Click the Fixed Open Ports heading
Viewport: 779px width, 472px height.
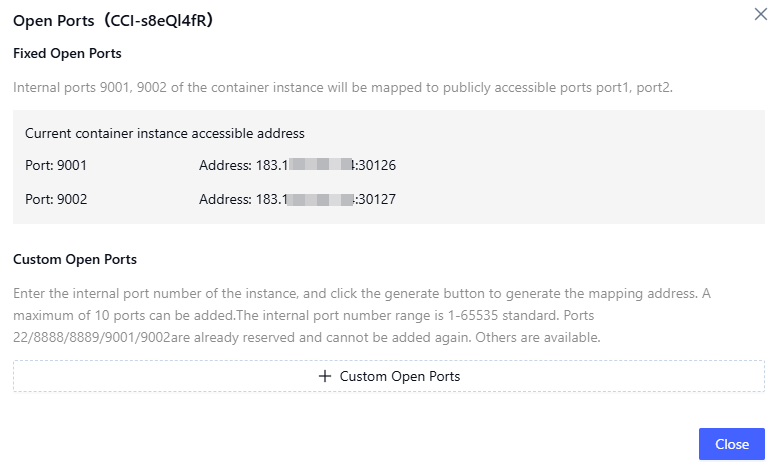click(x=67, y=53)
